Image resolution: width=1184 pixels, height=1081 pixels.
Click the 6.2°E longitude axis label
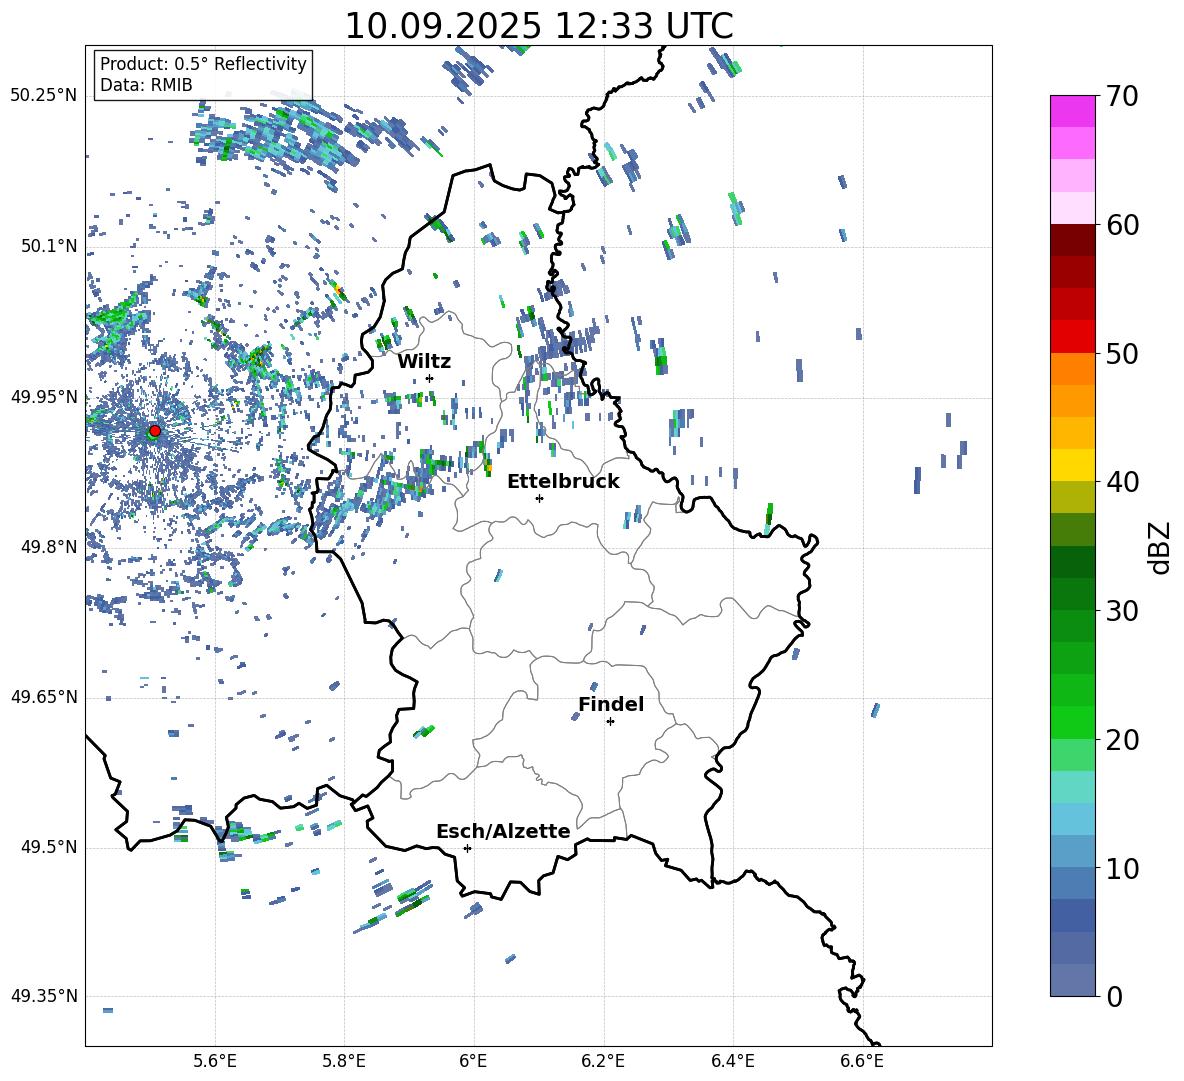603,1060
